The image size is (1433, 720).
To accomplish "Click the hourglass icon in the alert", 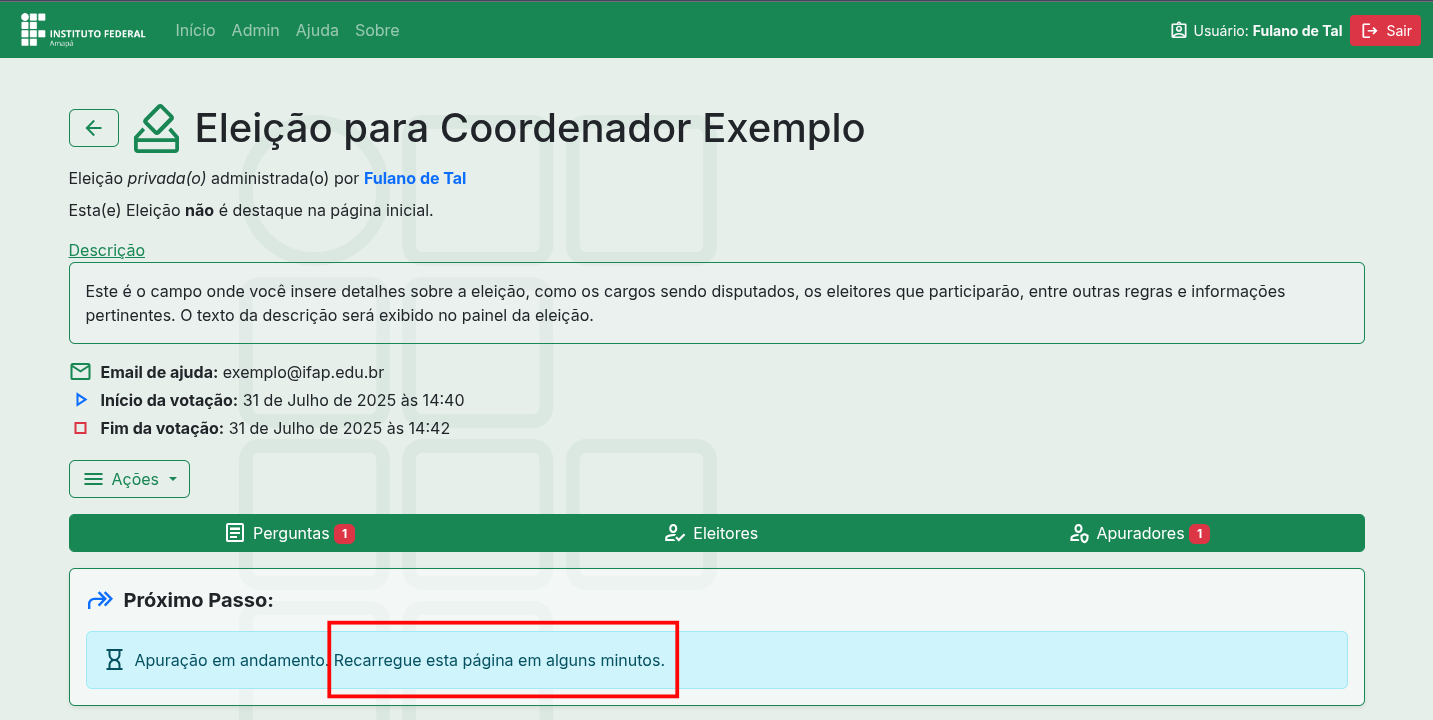I will click(x=115, y=660).
